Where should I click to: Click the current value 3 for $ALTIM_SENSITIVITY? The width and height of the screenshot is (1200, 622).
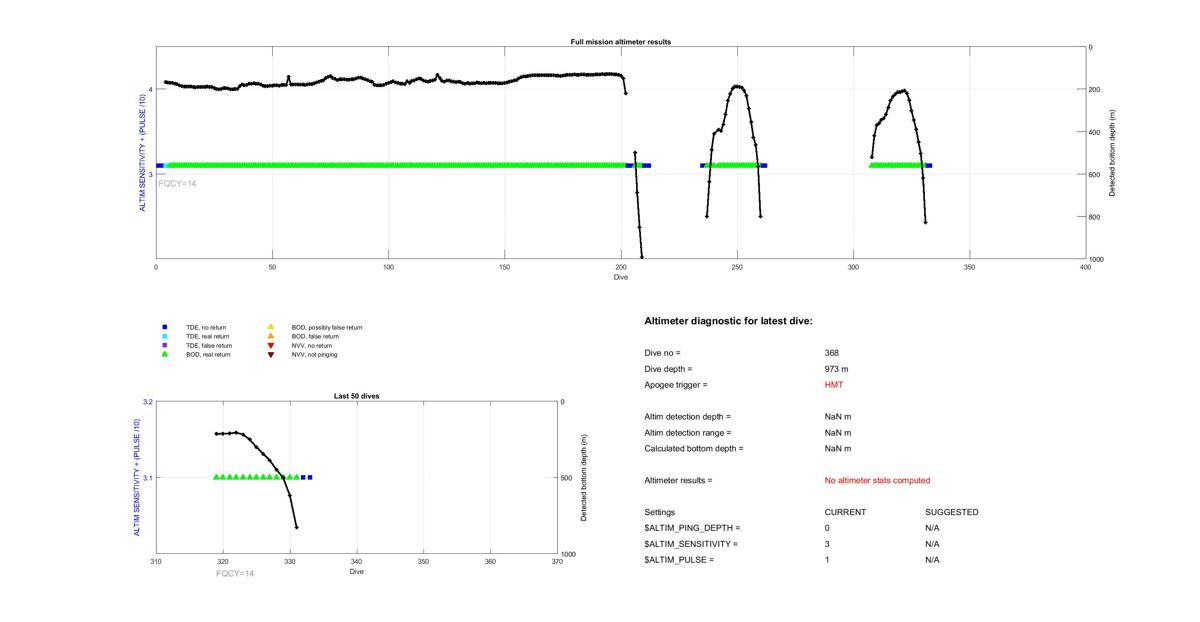tap(828, 544)
